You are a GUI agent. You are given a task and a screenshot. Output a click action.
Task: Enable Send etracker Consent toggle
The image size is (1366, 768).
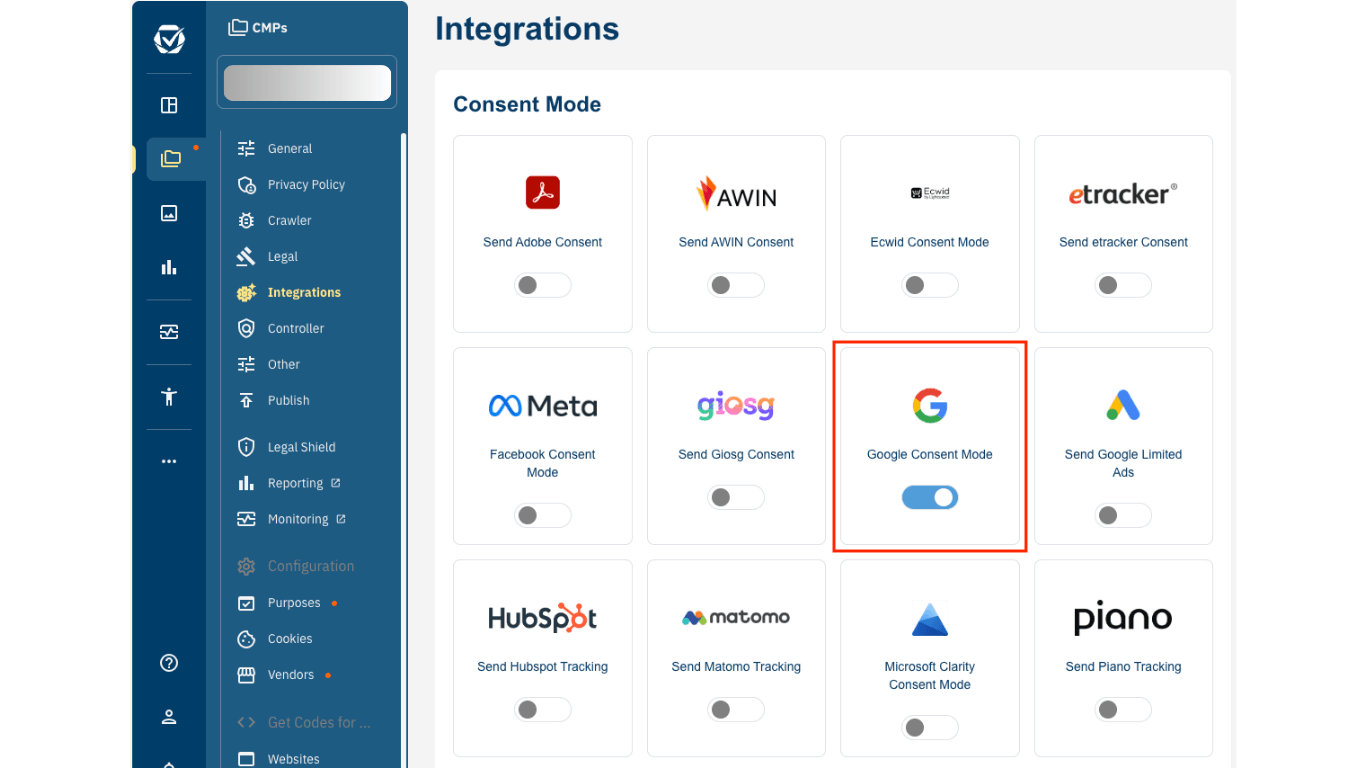(1123, 285)
